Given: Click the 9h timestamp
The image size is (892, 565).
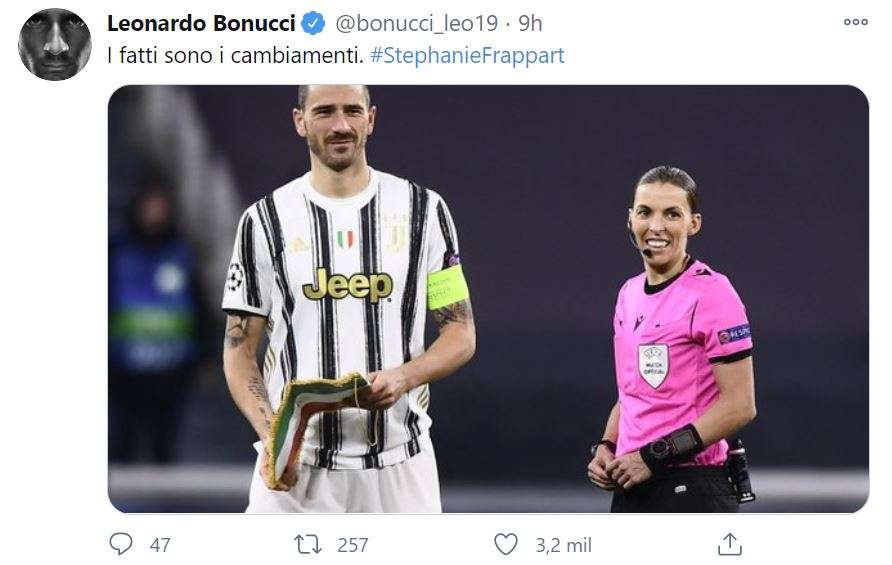Looking at the screenshot, I should tap(530, 23).
